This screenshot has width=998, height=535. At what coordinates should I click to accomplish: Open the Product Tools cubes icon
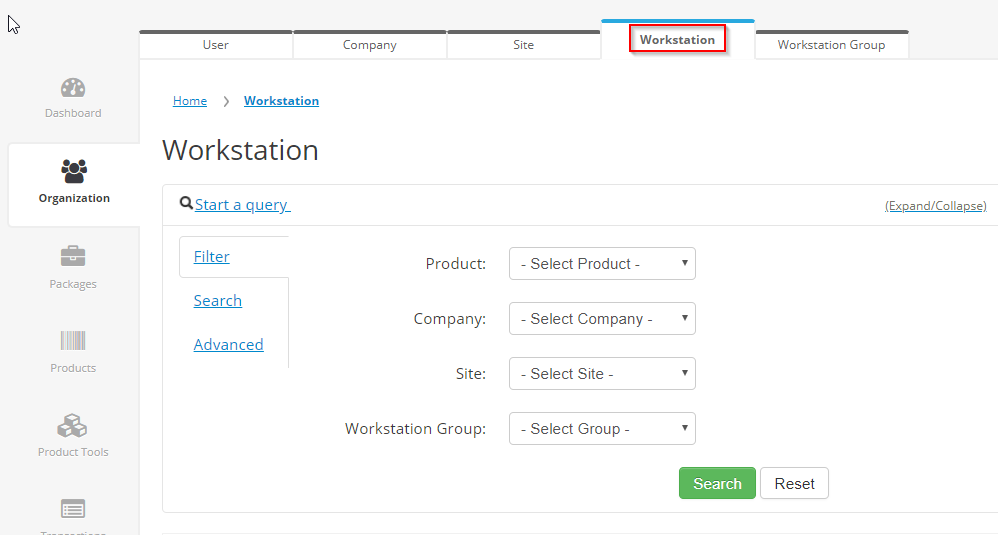coord(72,426)
